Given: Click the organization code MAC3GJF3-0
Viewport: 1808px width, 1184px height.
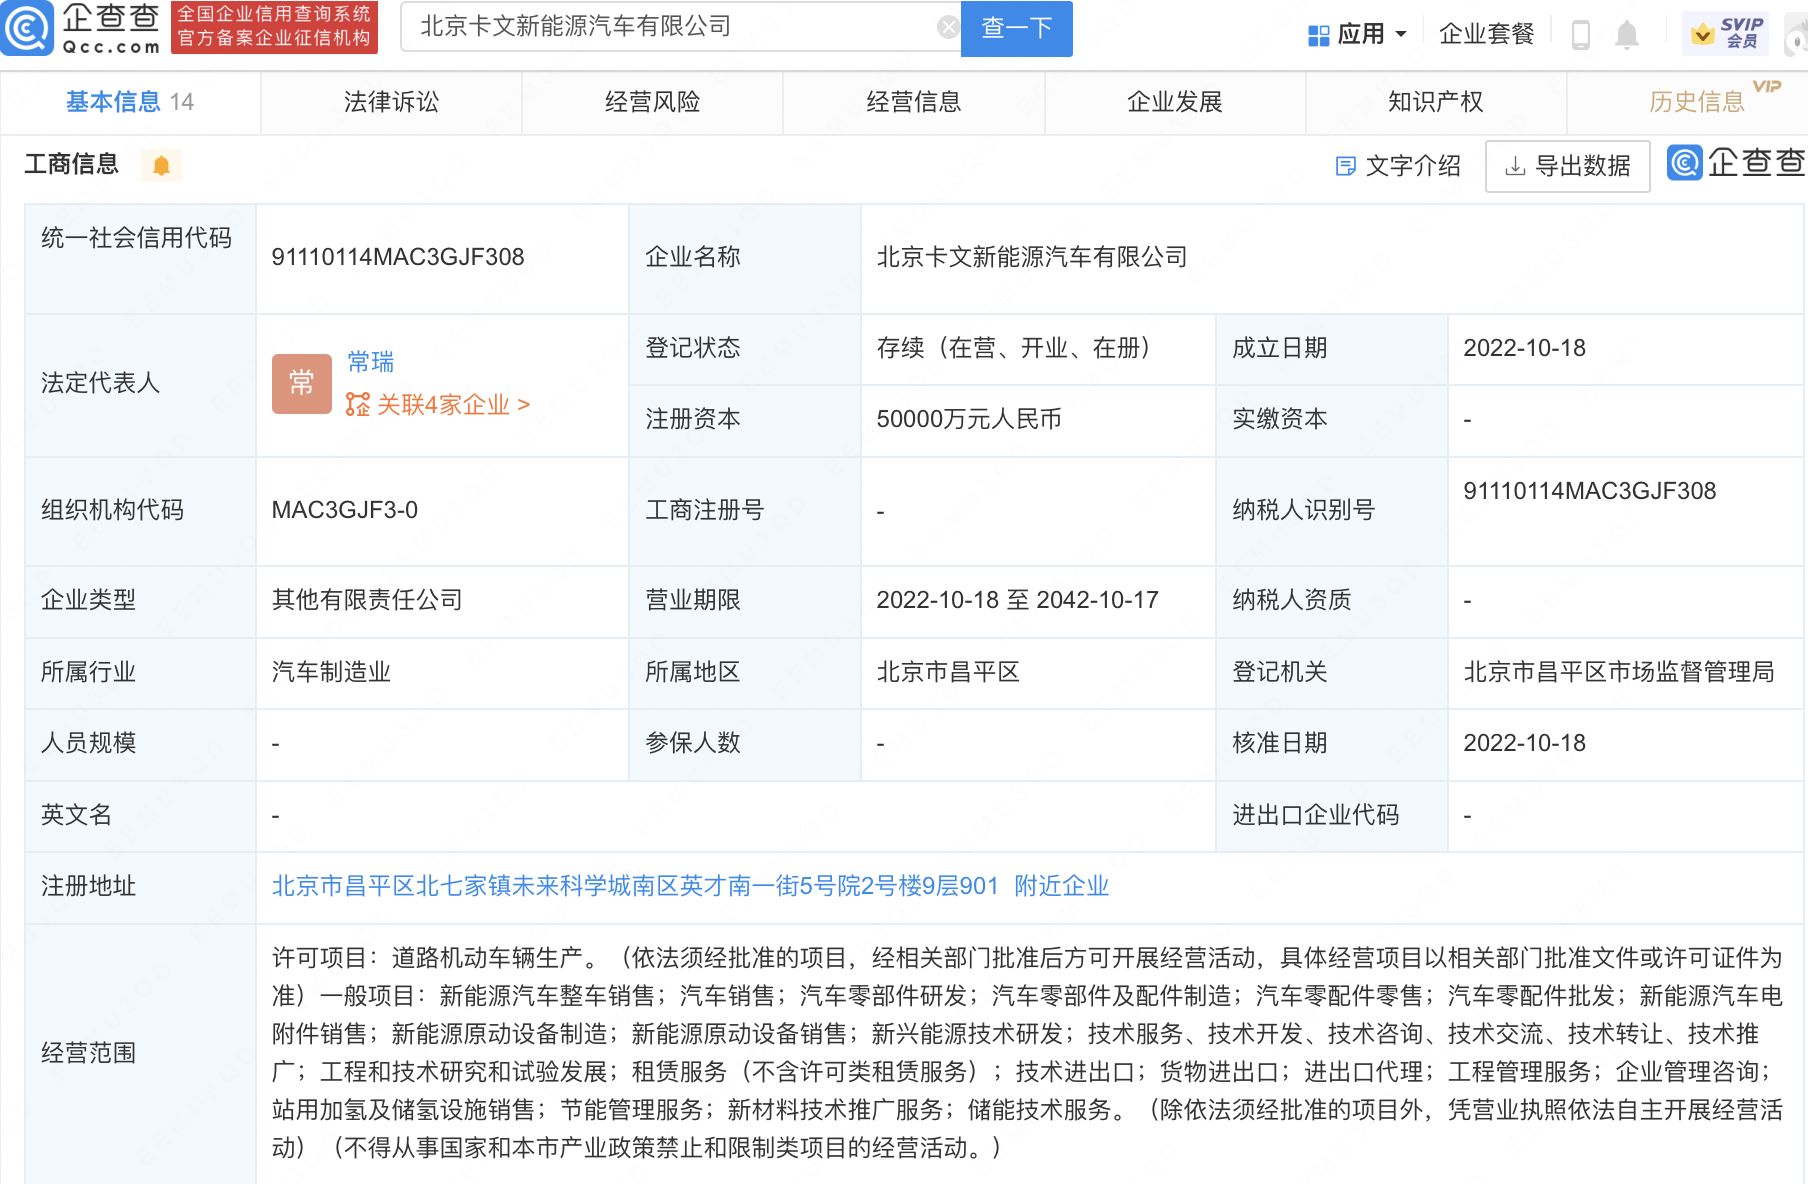Looking at the screenshot, I should coord(345,510).
